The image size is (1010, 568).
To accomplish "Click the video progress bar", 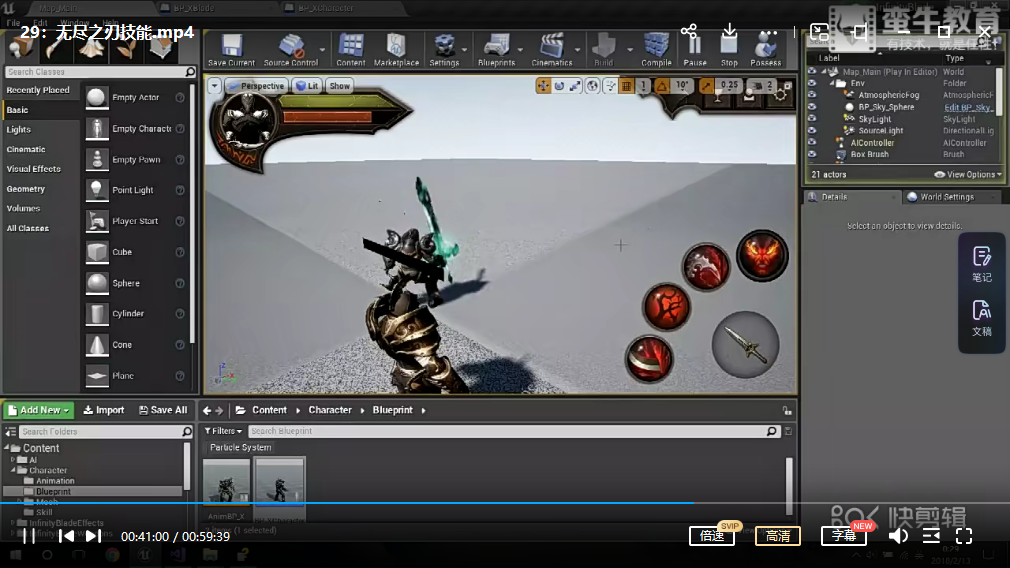I will pos(505,503).
